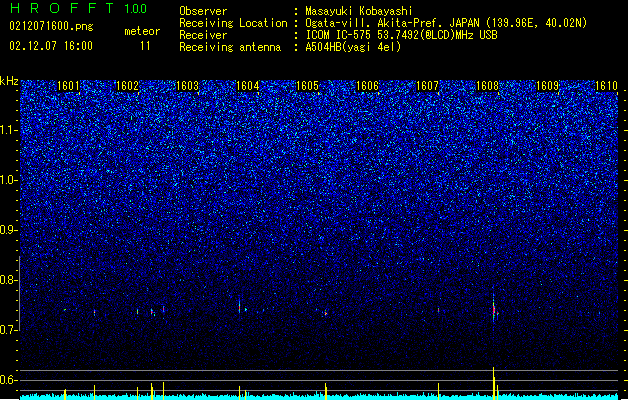Click the 1602 time axis label

(127, 86)
